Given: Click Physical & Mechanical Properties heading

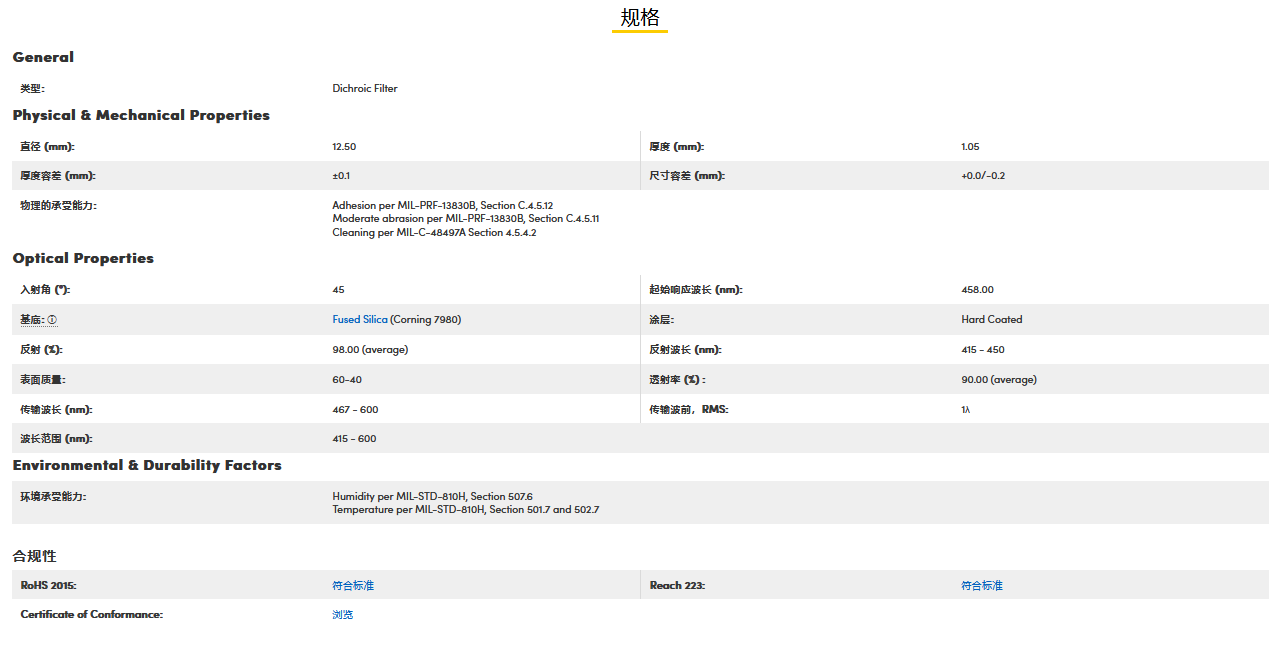Looking at the screenshot, I should pos(141,115).
